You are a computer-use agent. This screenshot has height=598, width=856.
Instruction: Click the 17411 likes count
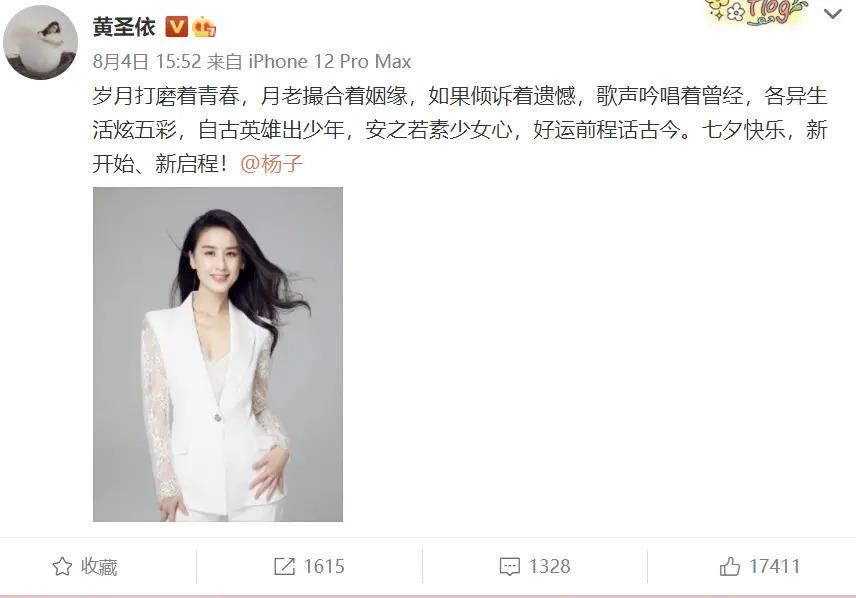point(774,566)
